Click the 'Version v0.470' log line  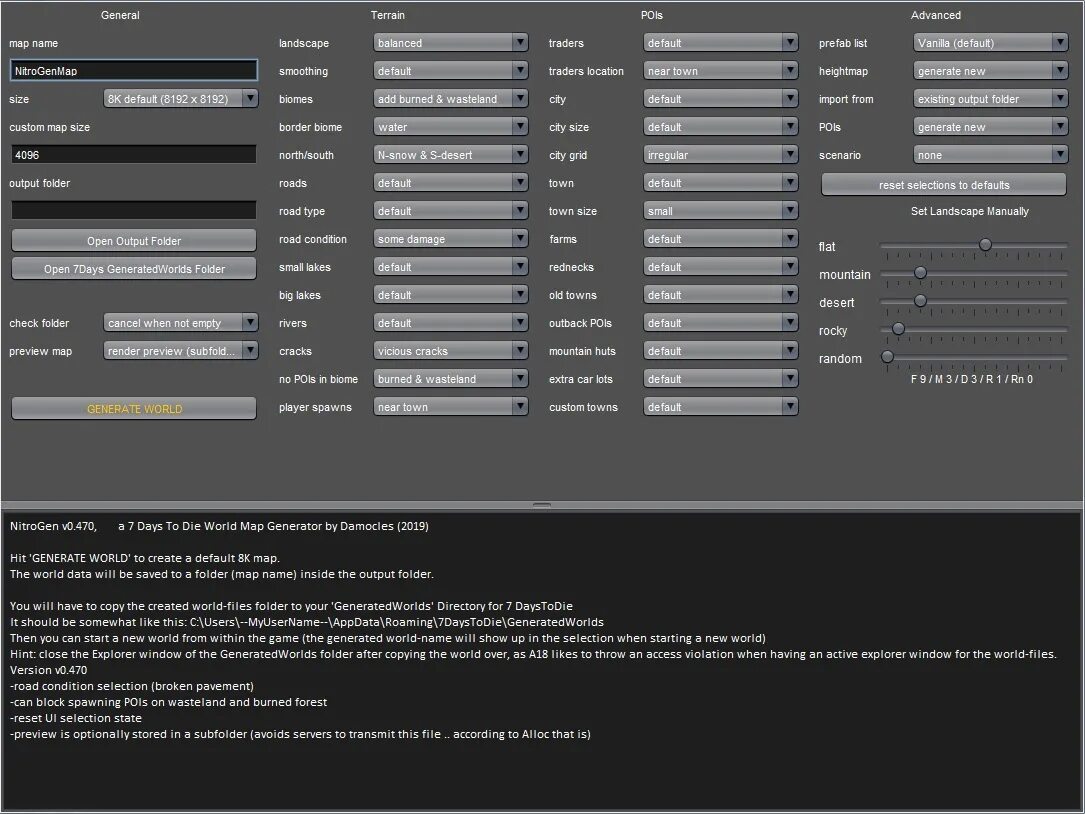48,670
